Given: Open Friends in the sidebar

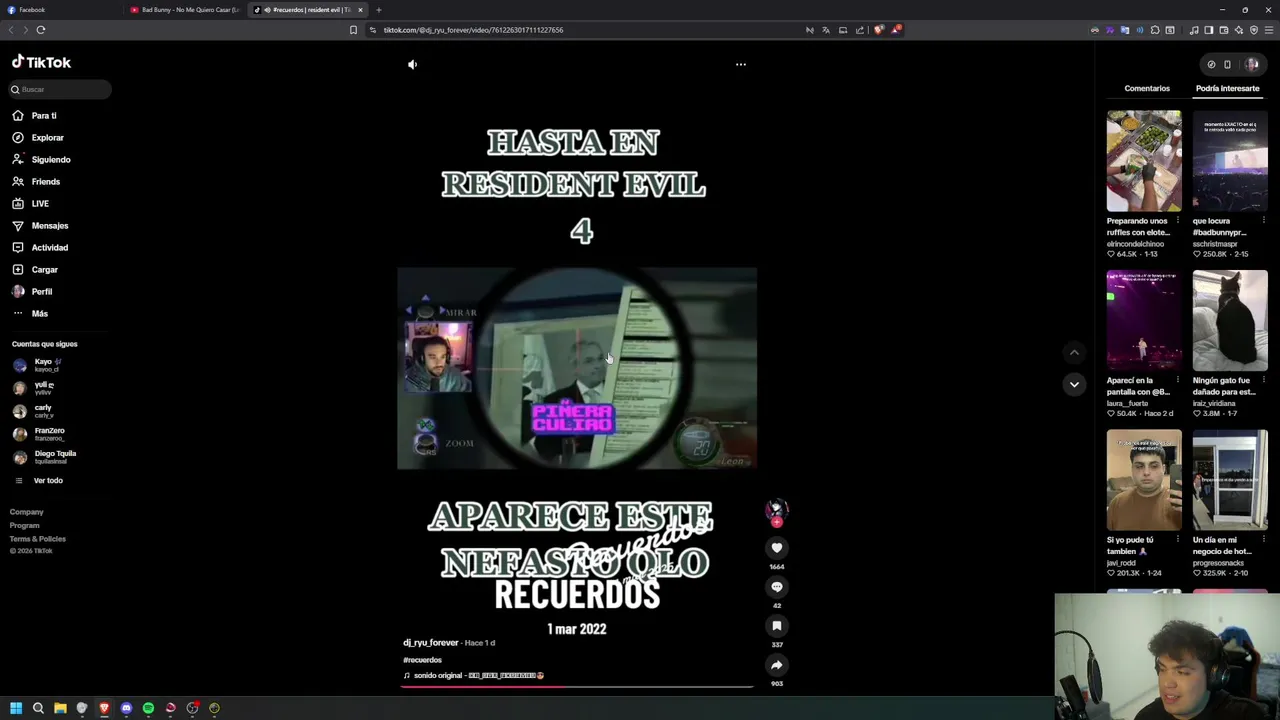Looking at the screenshot, I should click(x=45, y=182).
